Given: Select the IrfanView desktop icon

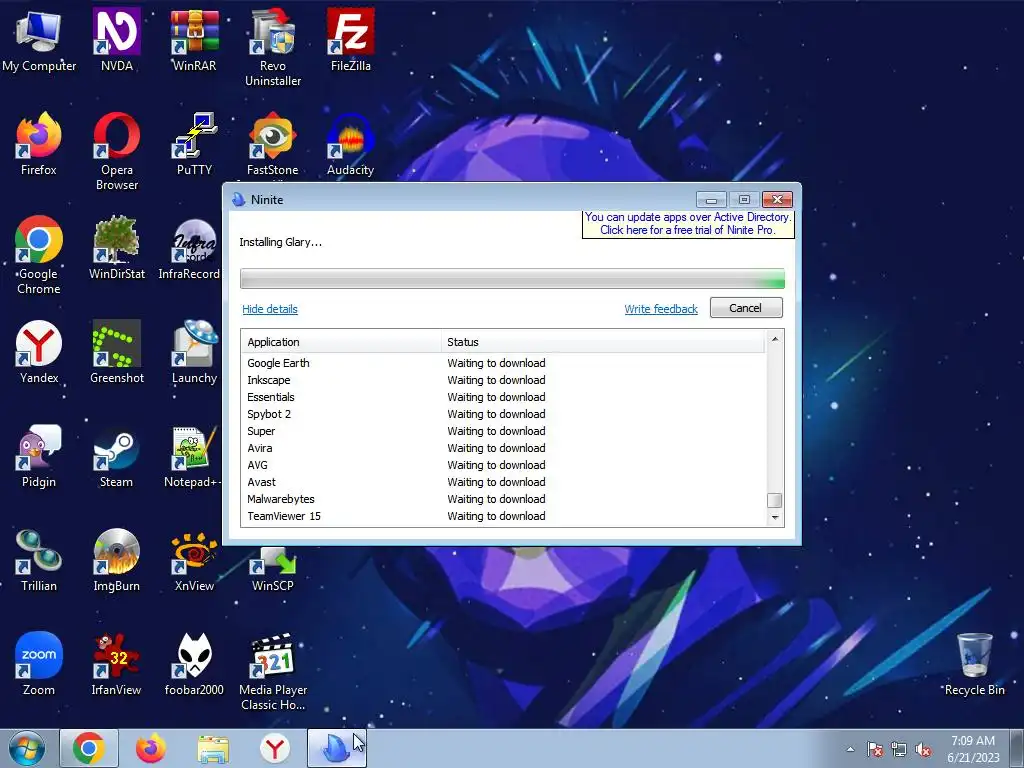Looking at the screenshot, I should (x=116, y=664).
